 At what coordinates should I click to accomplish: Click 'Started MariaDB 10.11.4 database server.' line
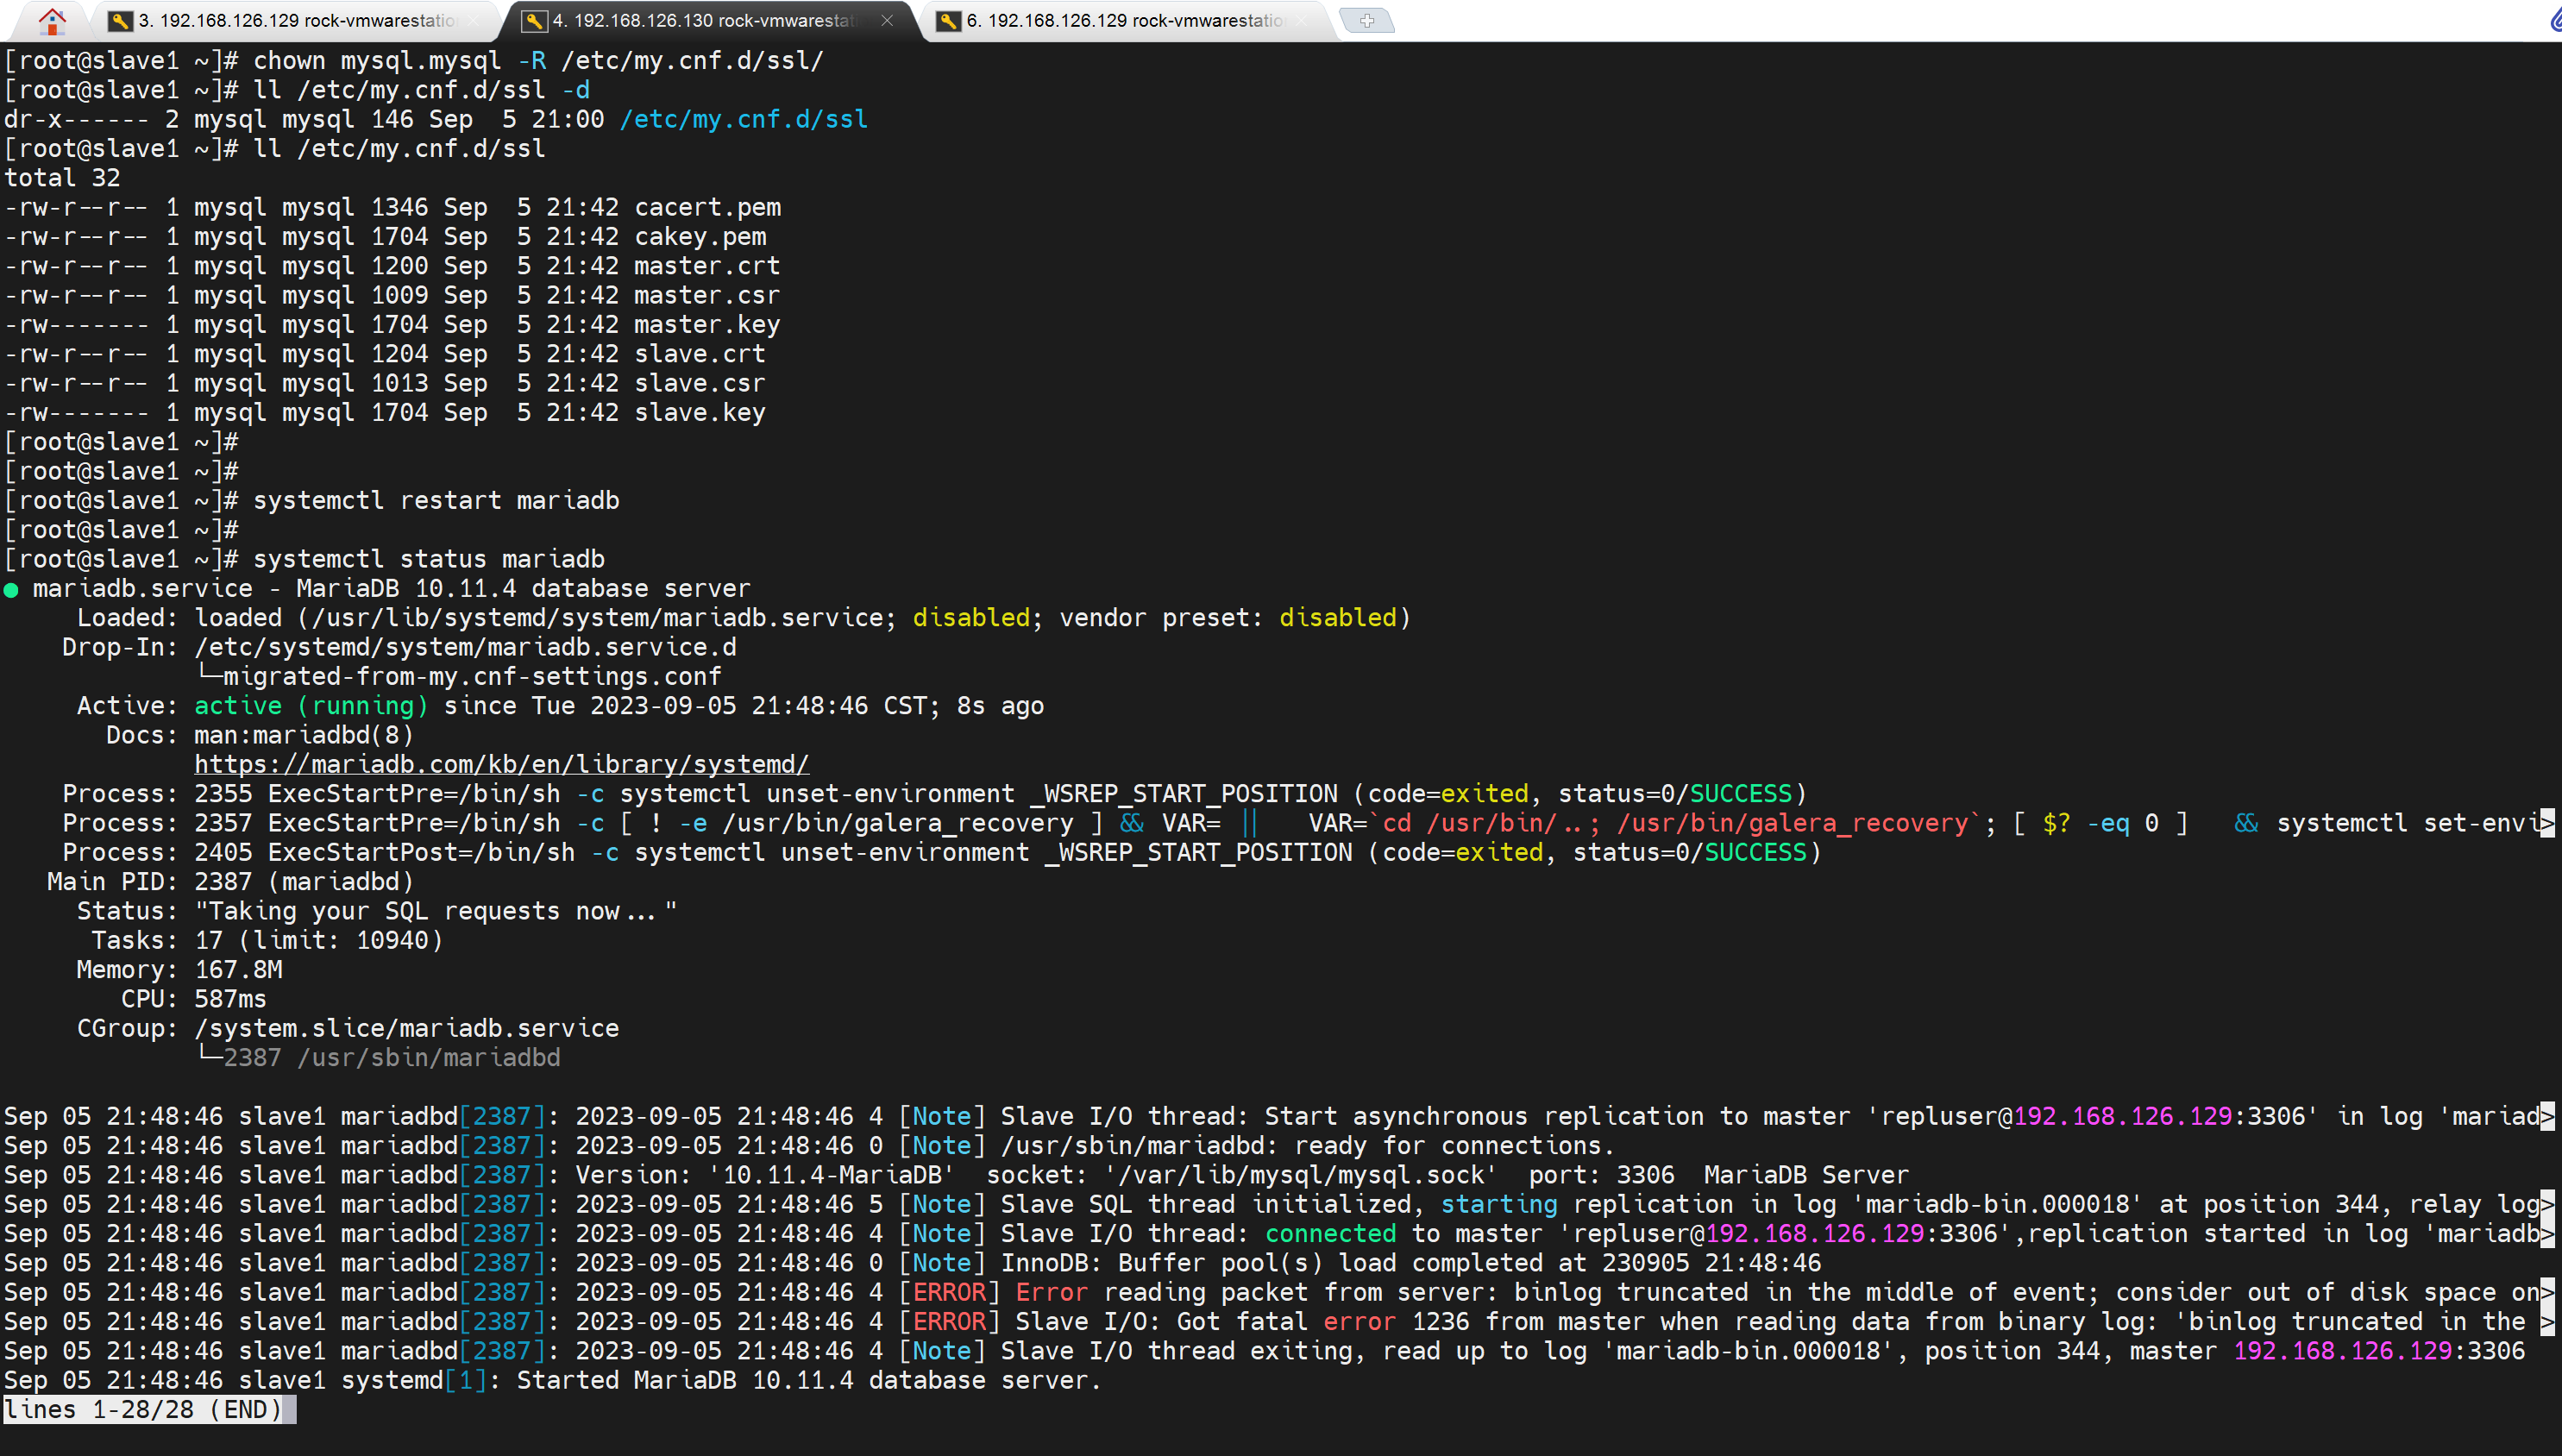808,1381
